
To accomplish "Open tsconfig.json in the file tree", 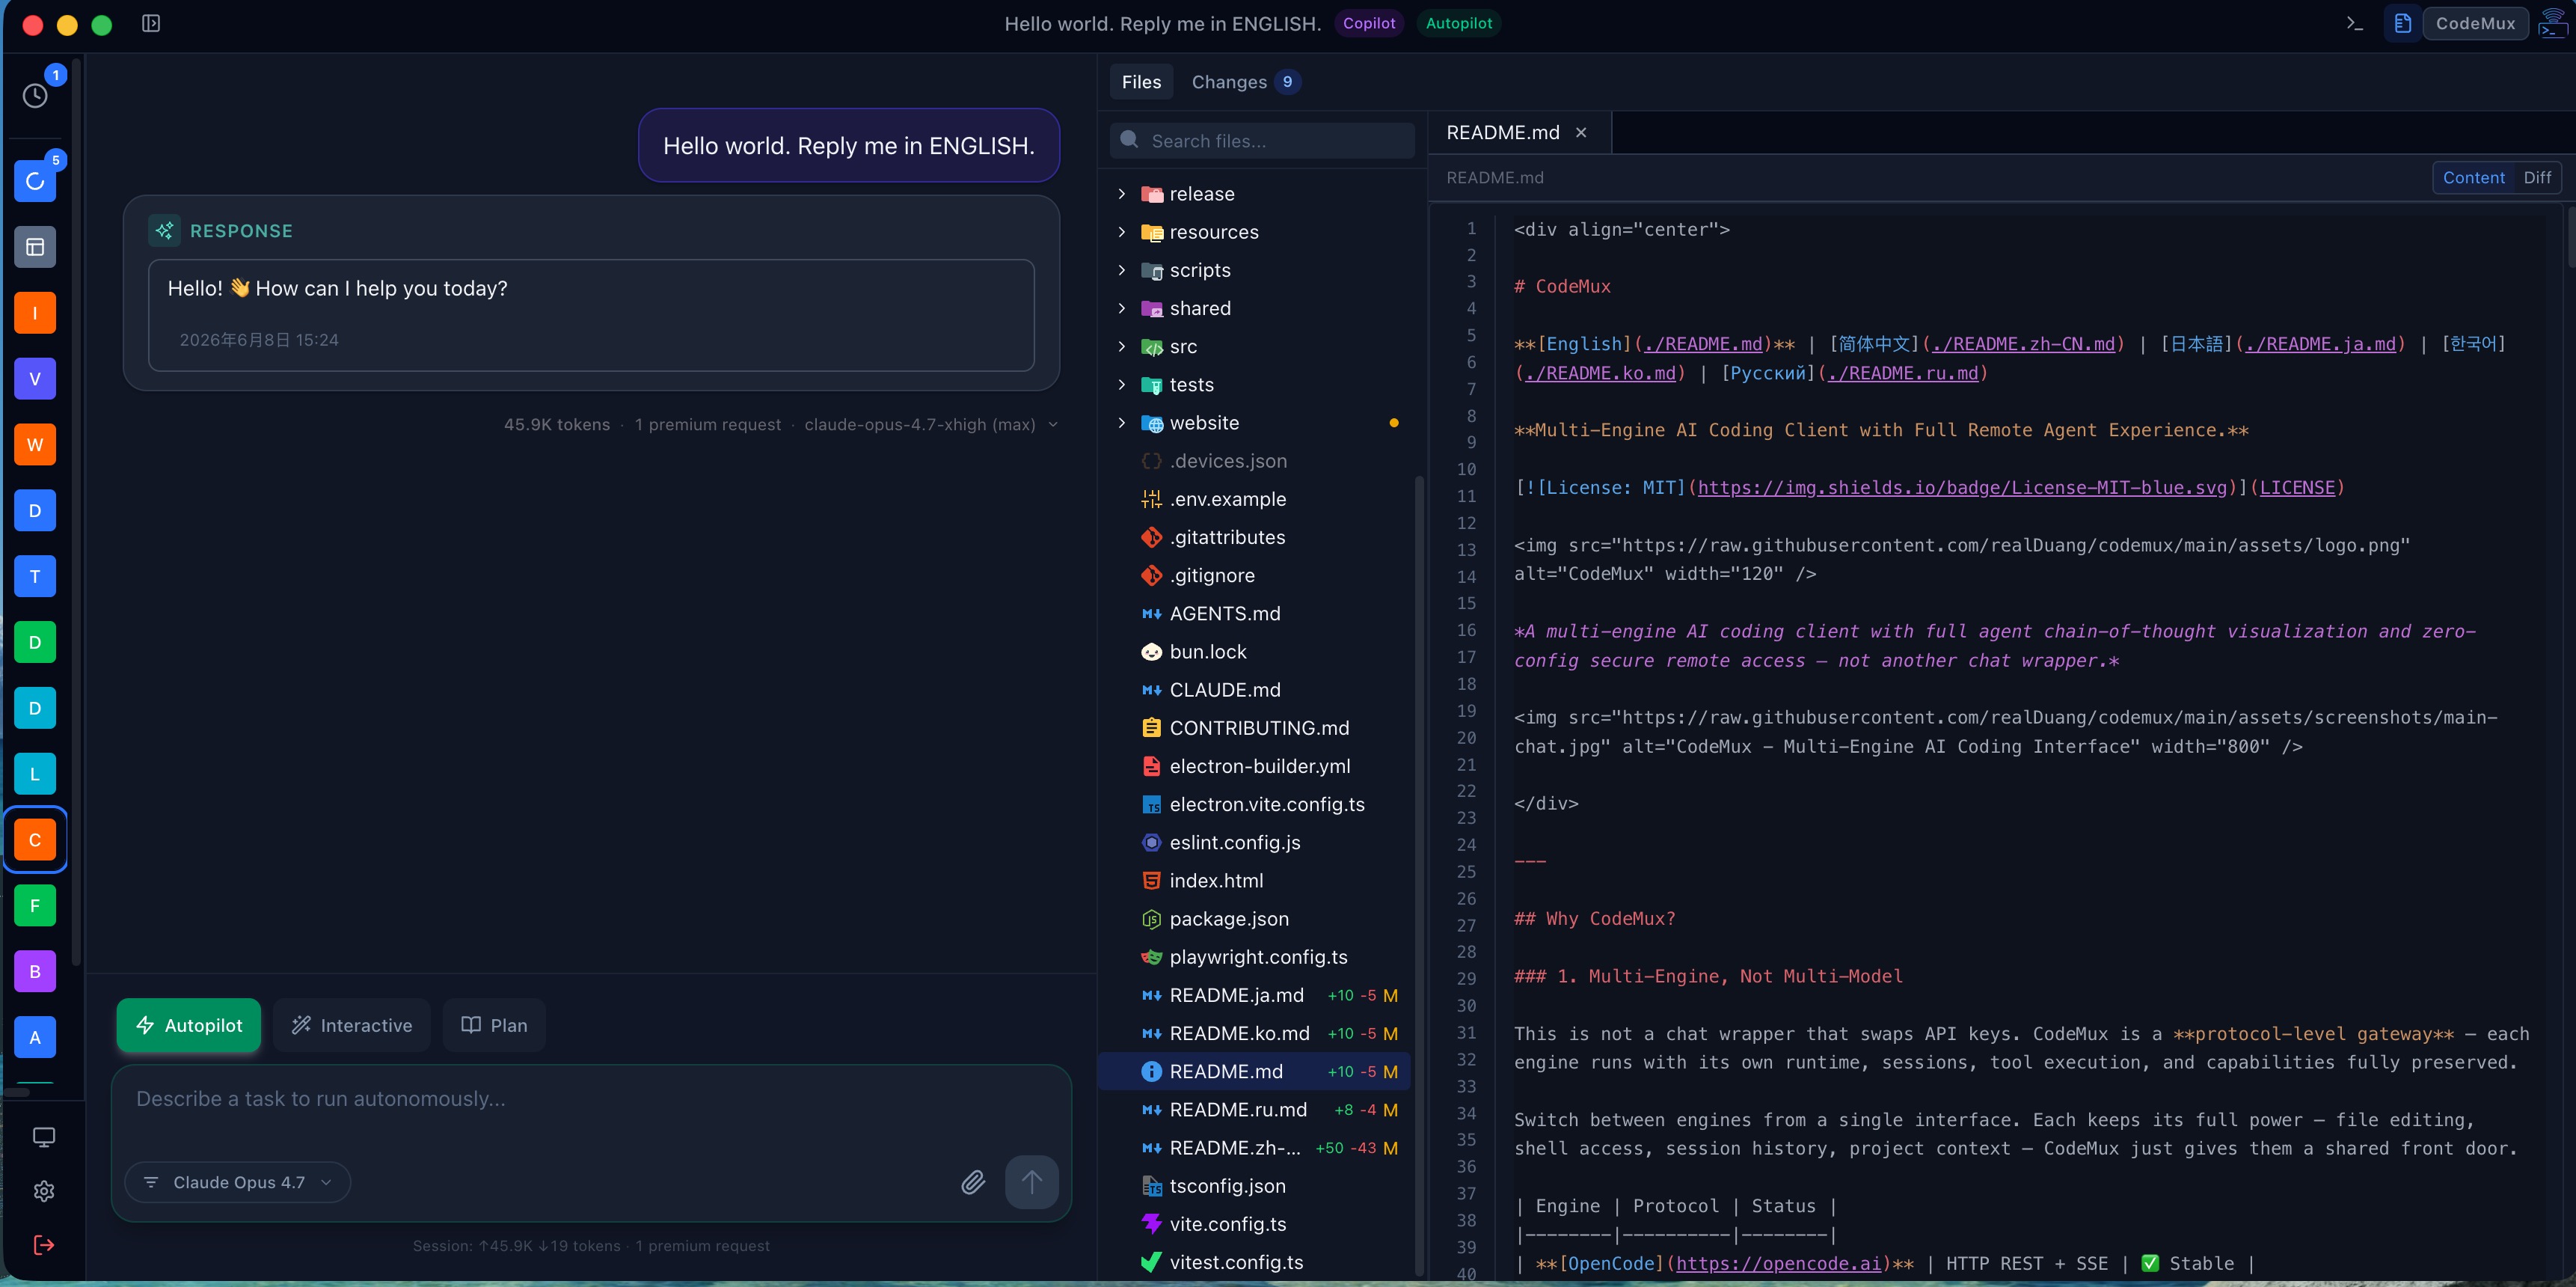I will pyautogui.click(x=1255, y=1186).
